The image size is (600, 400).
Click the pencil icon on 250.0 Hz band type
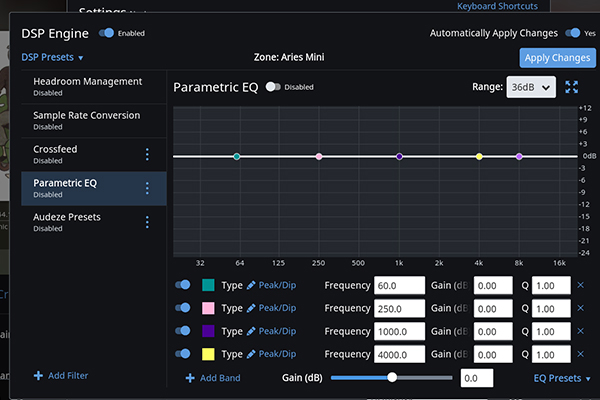[x=251, y=308]
